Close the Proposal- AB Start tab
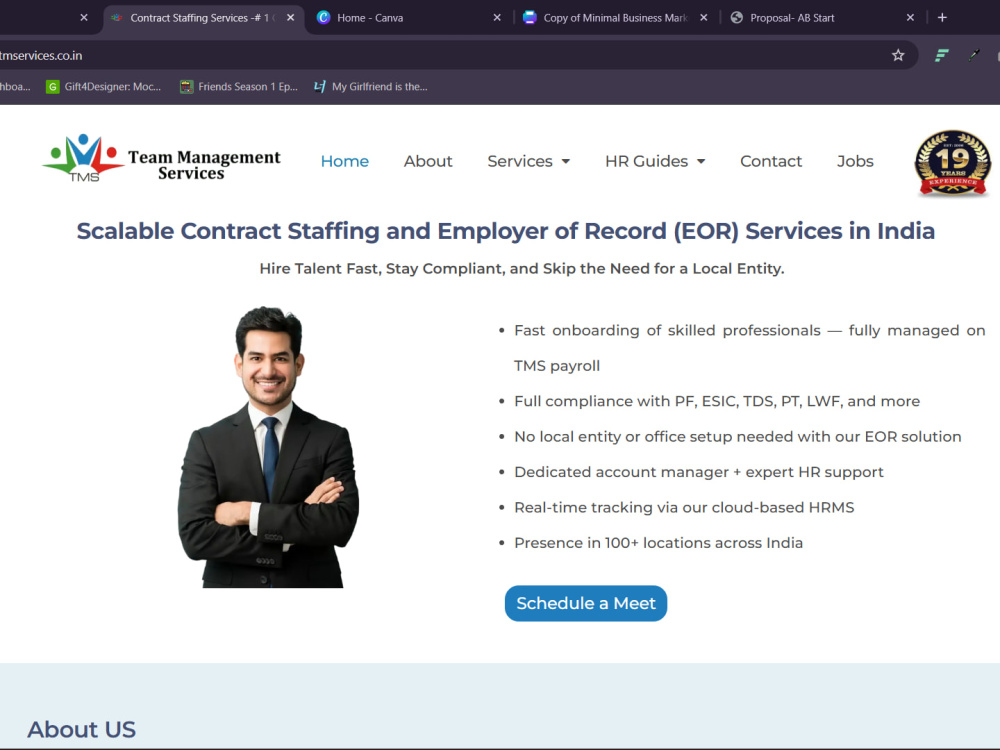 [x=910, y=18]
